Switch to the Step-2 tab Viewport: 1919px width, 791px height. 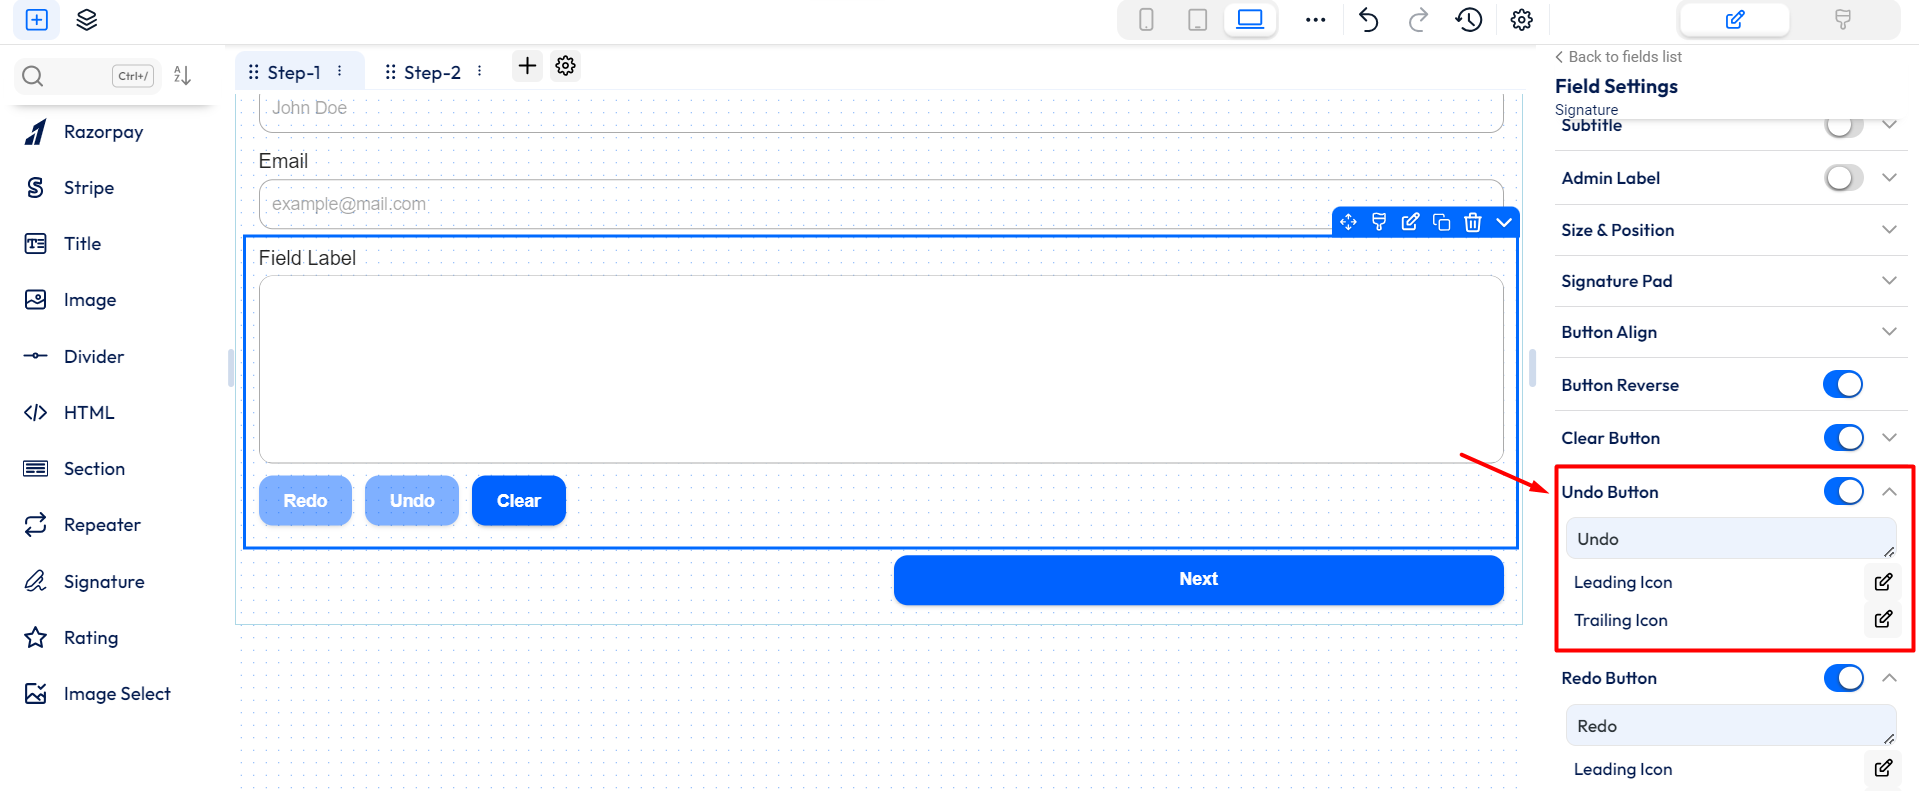[x=432, y=72]
